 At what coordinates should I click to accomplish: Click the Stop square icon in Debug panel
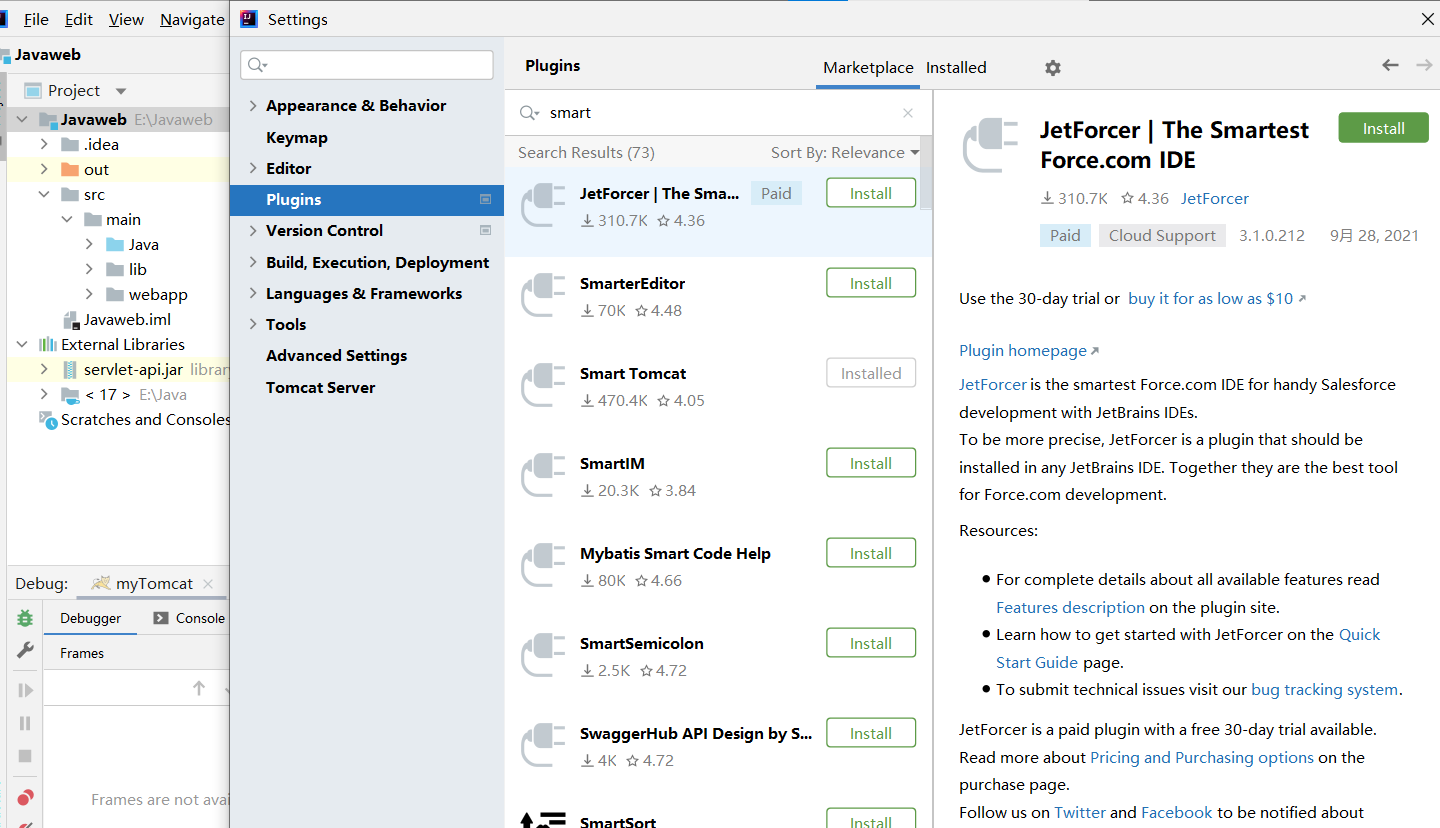25,756
